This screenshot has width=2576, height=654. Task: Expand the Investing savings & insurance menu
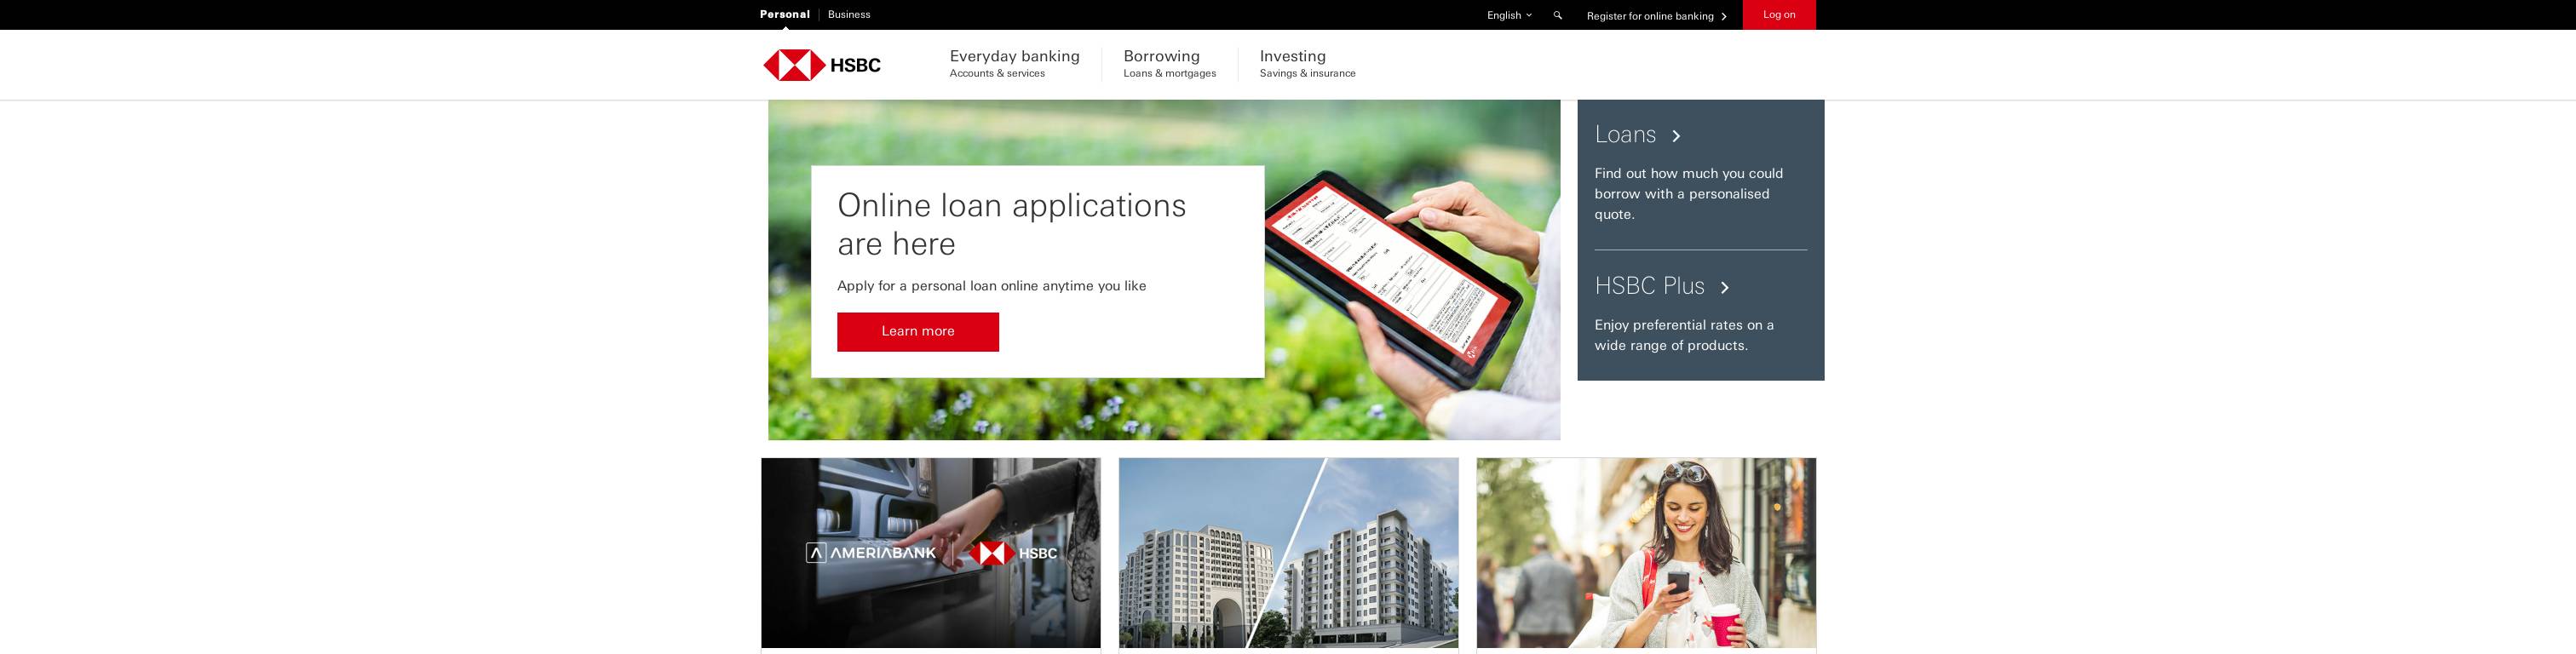[x=1307, y=63]
